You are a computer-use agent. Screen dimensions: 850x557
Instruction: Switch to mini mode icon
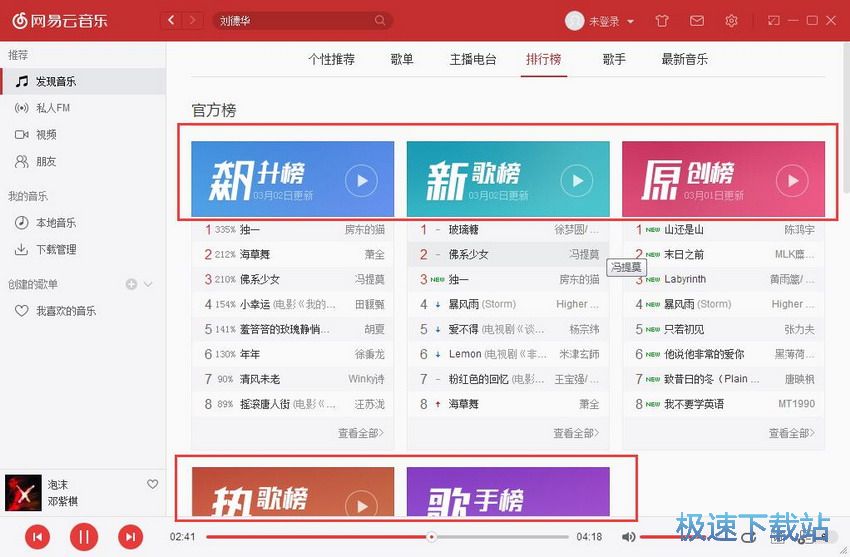click(774, 21)
